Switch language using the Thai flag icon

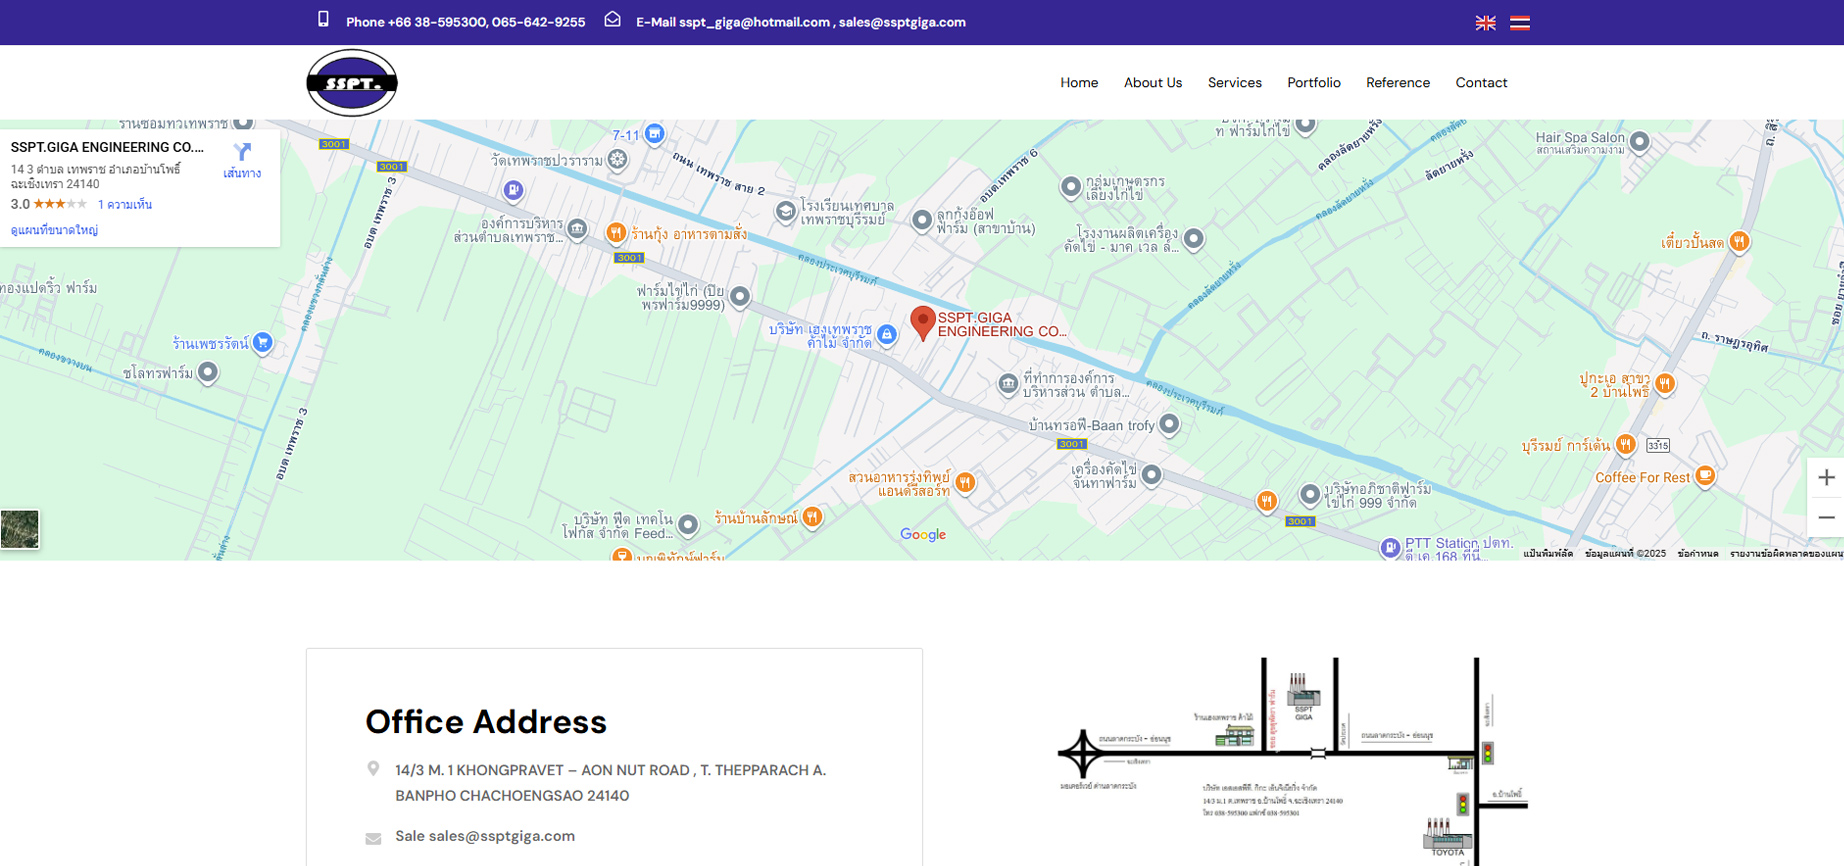(1519, 23)
